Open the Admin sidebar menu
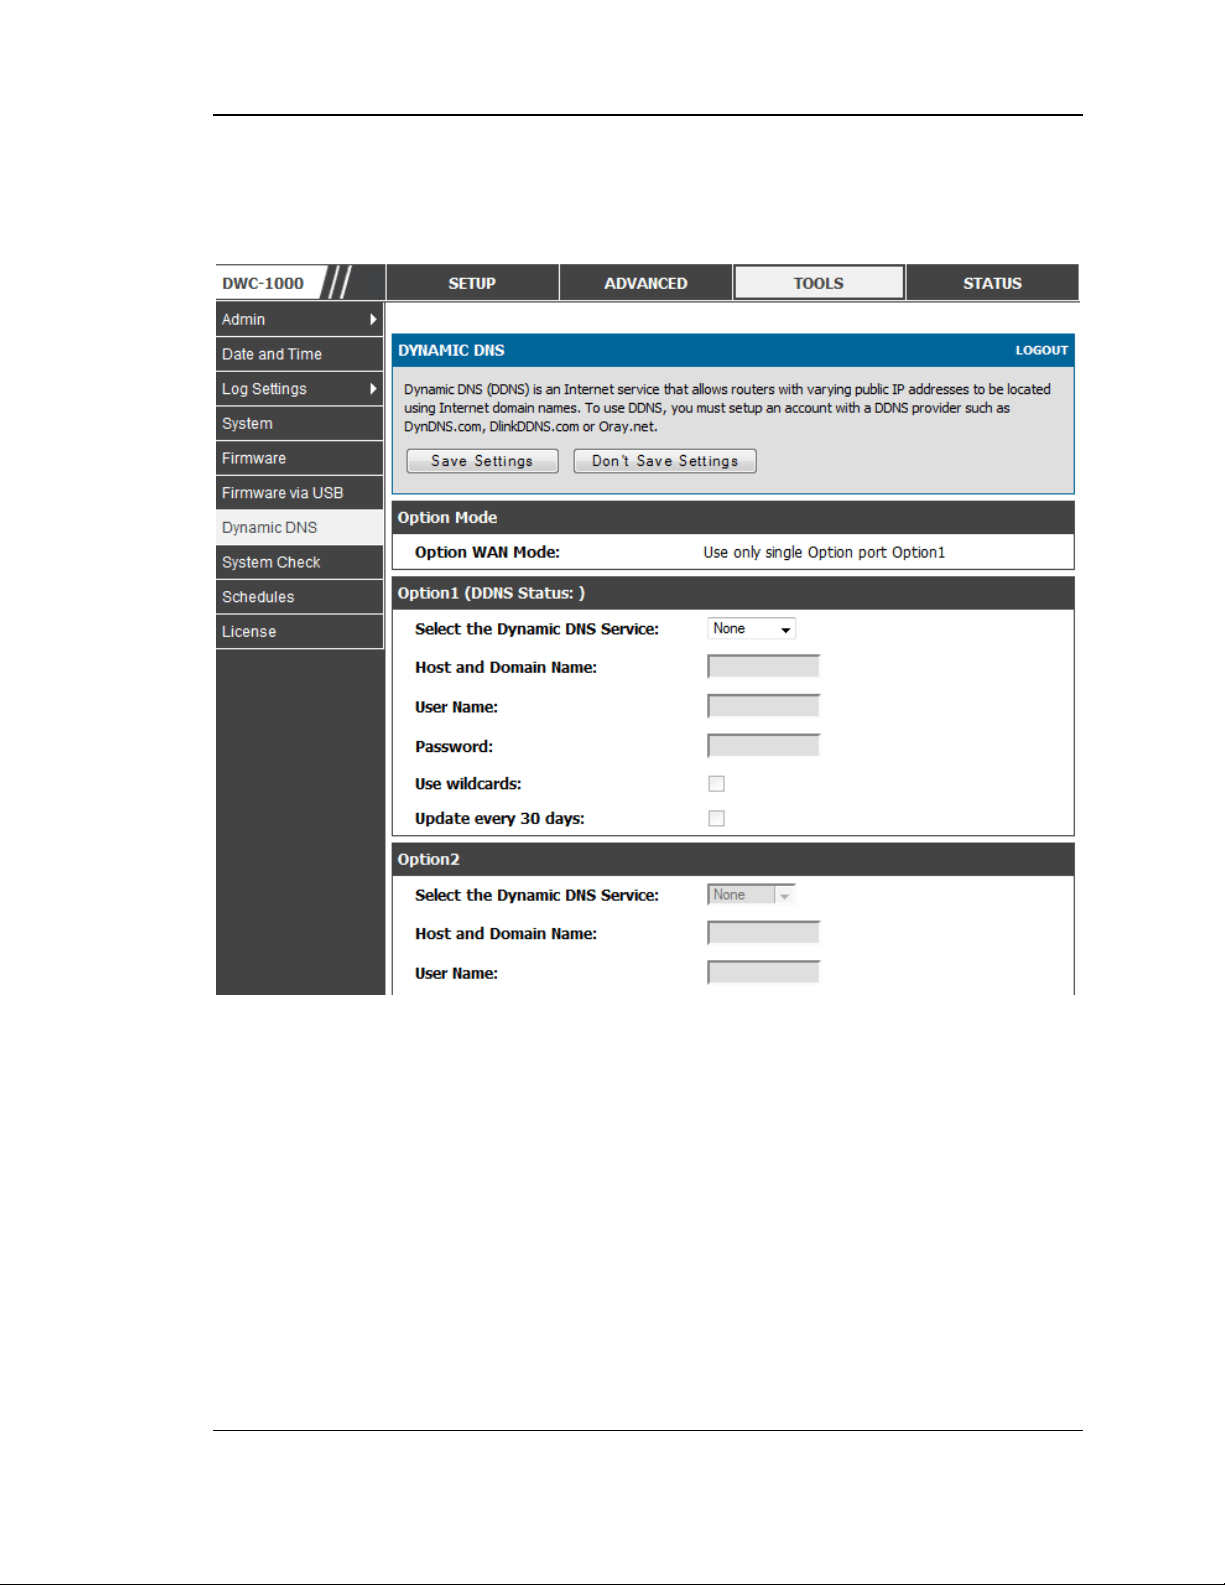Image resolution: width=1225 pixels, height=1585 pixels. (299, 319)
